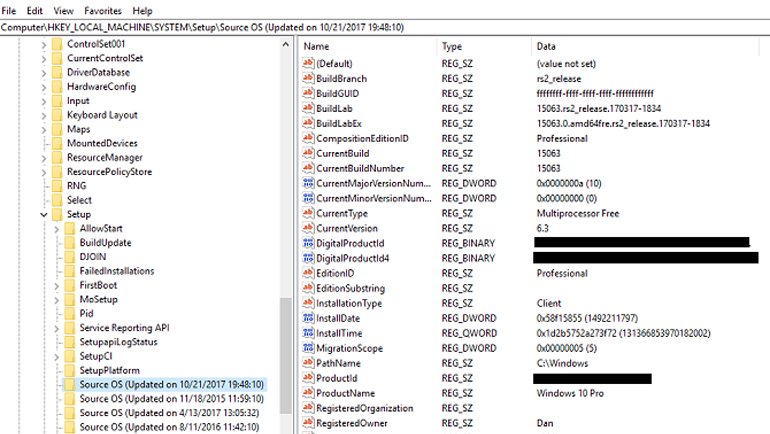Expand the Maps key
770x434 pixels.
tap(44, 130)
